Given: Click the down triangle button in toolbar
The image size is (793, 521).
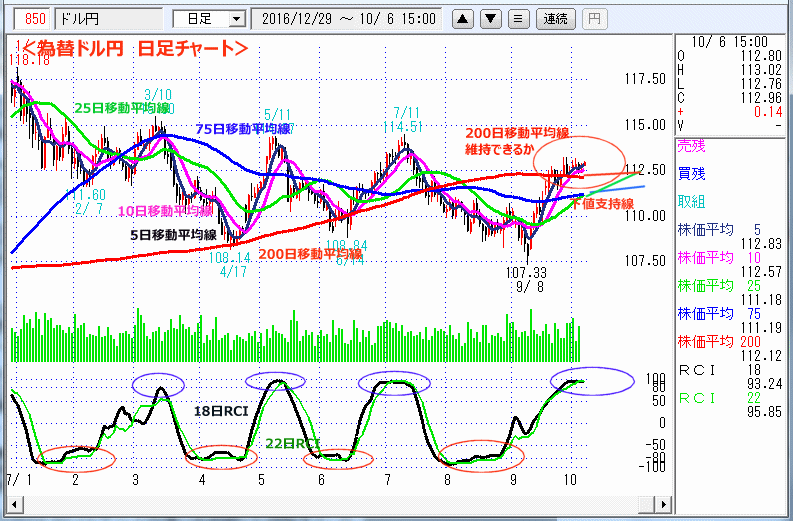Looking at the screenshot, I should coord(491,18).
